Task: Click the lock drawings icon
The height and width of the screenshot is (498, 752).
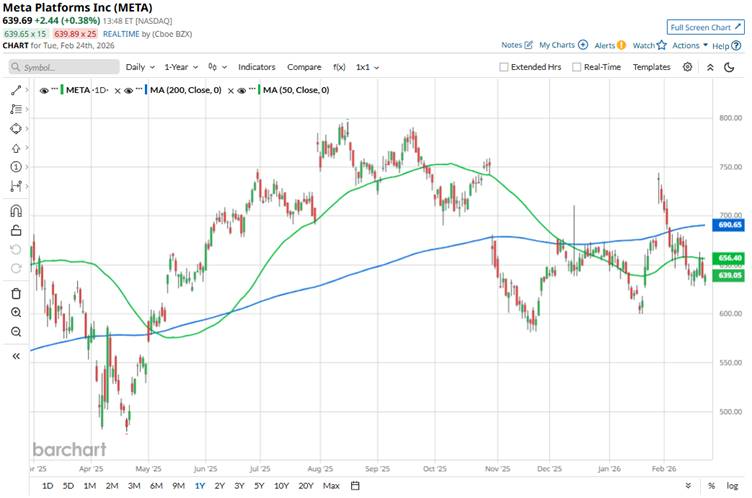Action: [x=16, y=231]
